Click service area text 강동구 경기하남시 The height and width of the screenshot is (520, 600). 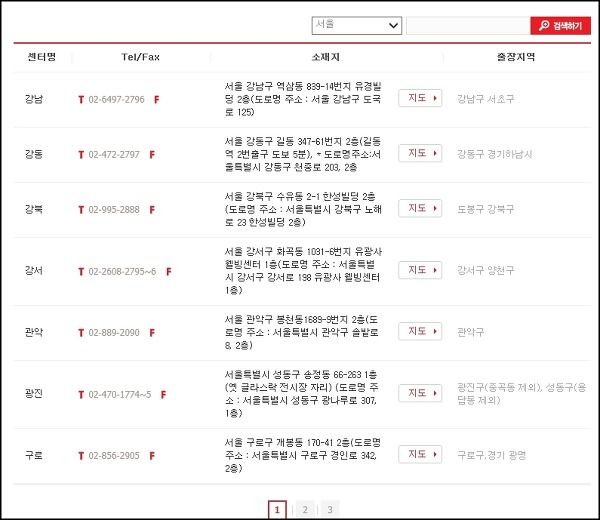(495, 154)
